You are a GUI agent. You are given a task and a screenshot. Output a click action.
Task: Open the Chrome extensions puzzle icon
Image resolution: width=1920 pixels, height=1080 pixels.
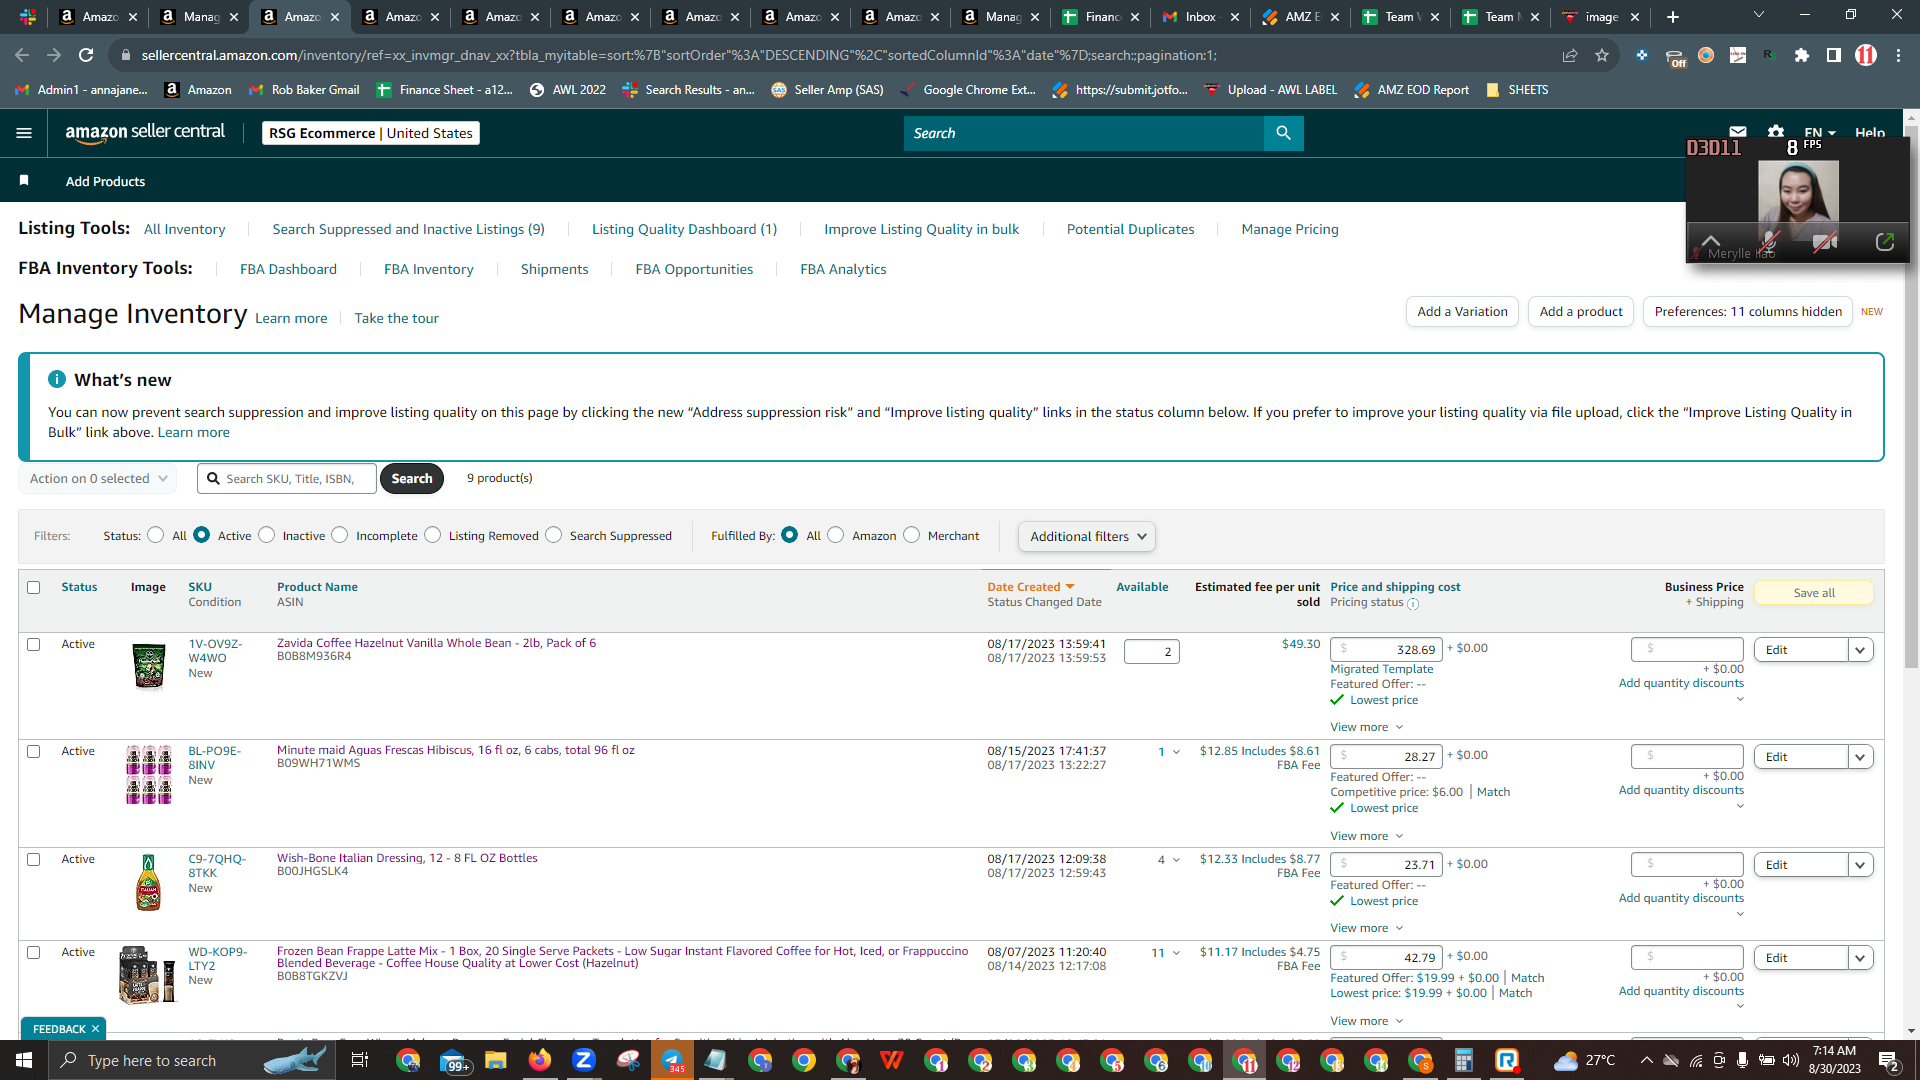tap(1802, 55)
